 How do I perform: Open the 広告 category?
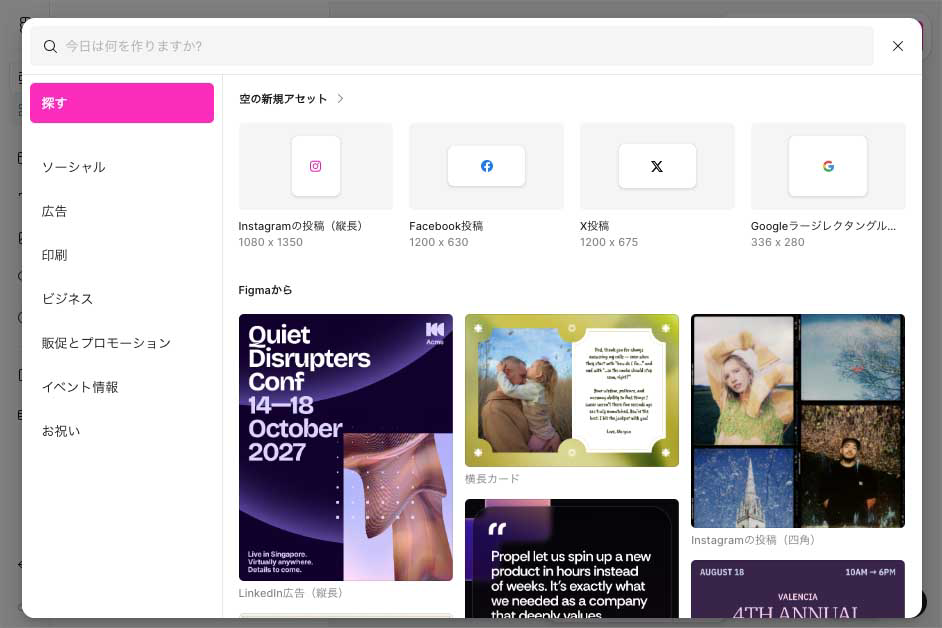tap(55, 211)
